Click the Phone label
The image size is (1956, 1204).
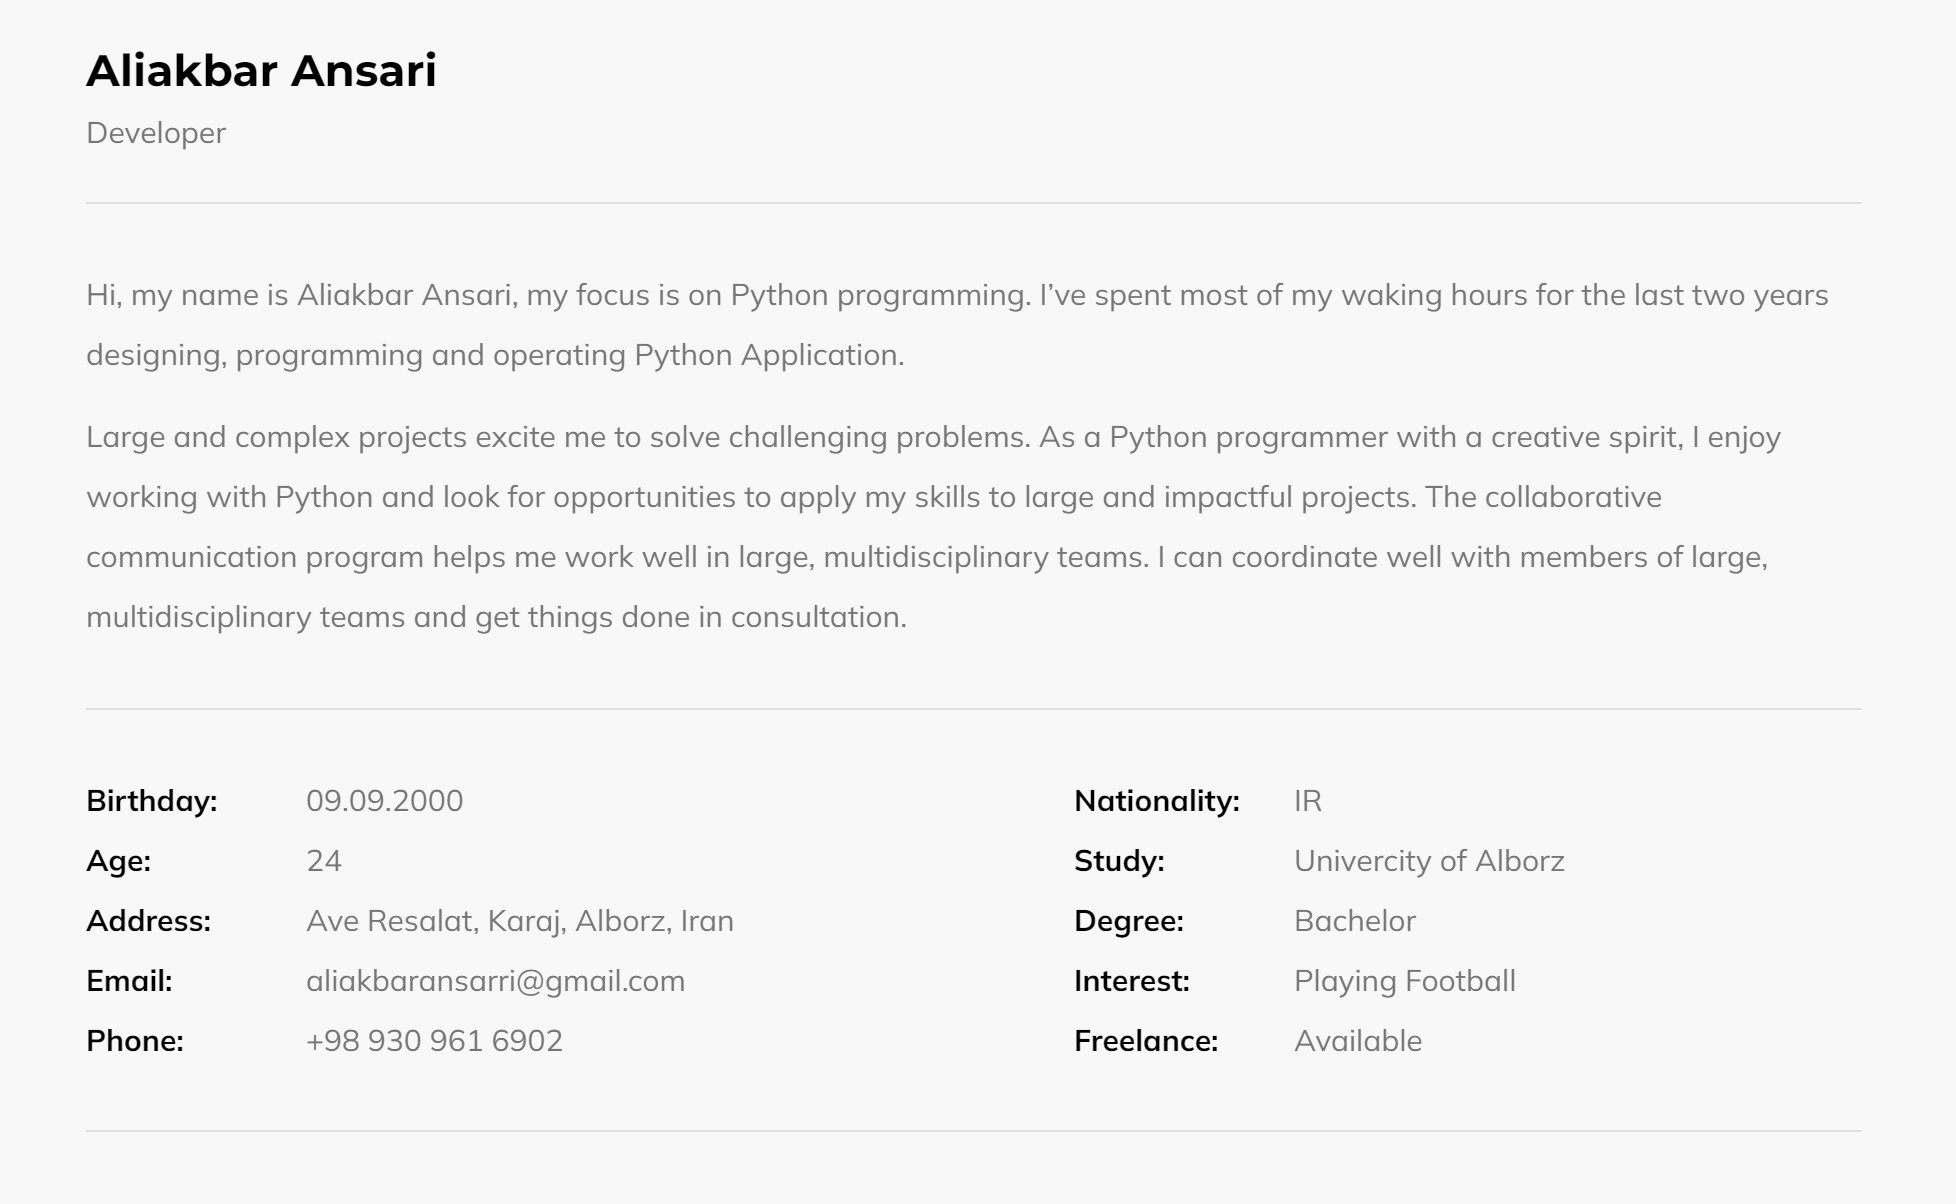135,1041
